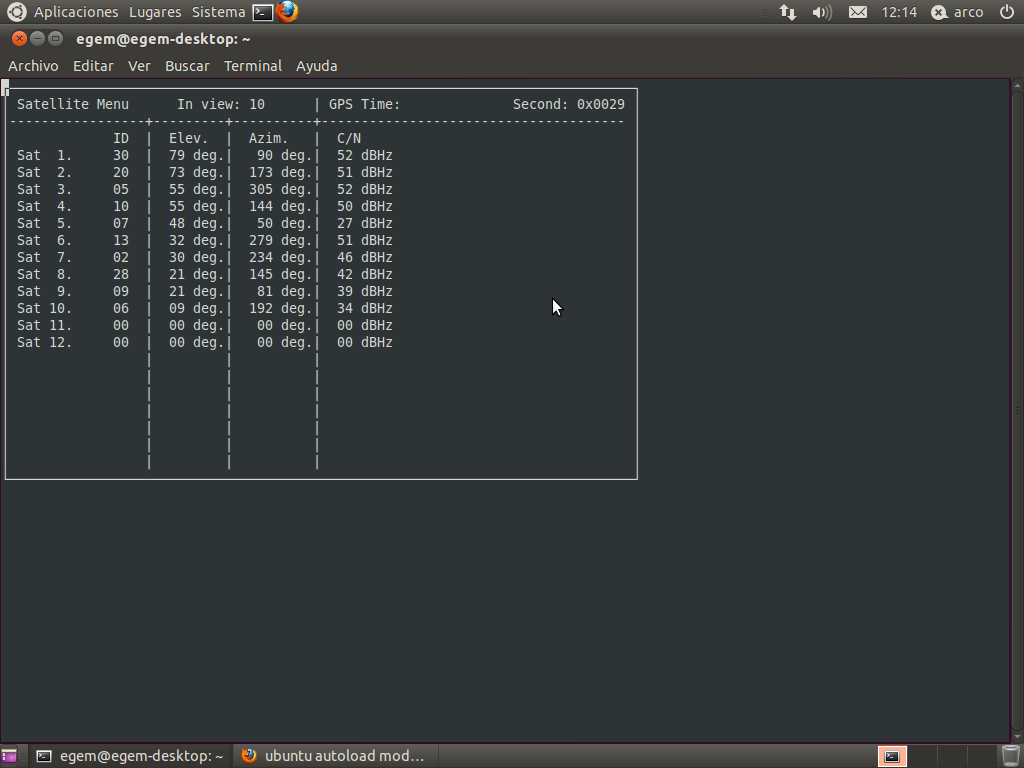The height and width of the screenshot is (768, 1024).
Task: Click the 'Satellite Menu' heading text
Action: tap(73, 104)
